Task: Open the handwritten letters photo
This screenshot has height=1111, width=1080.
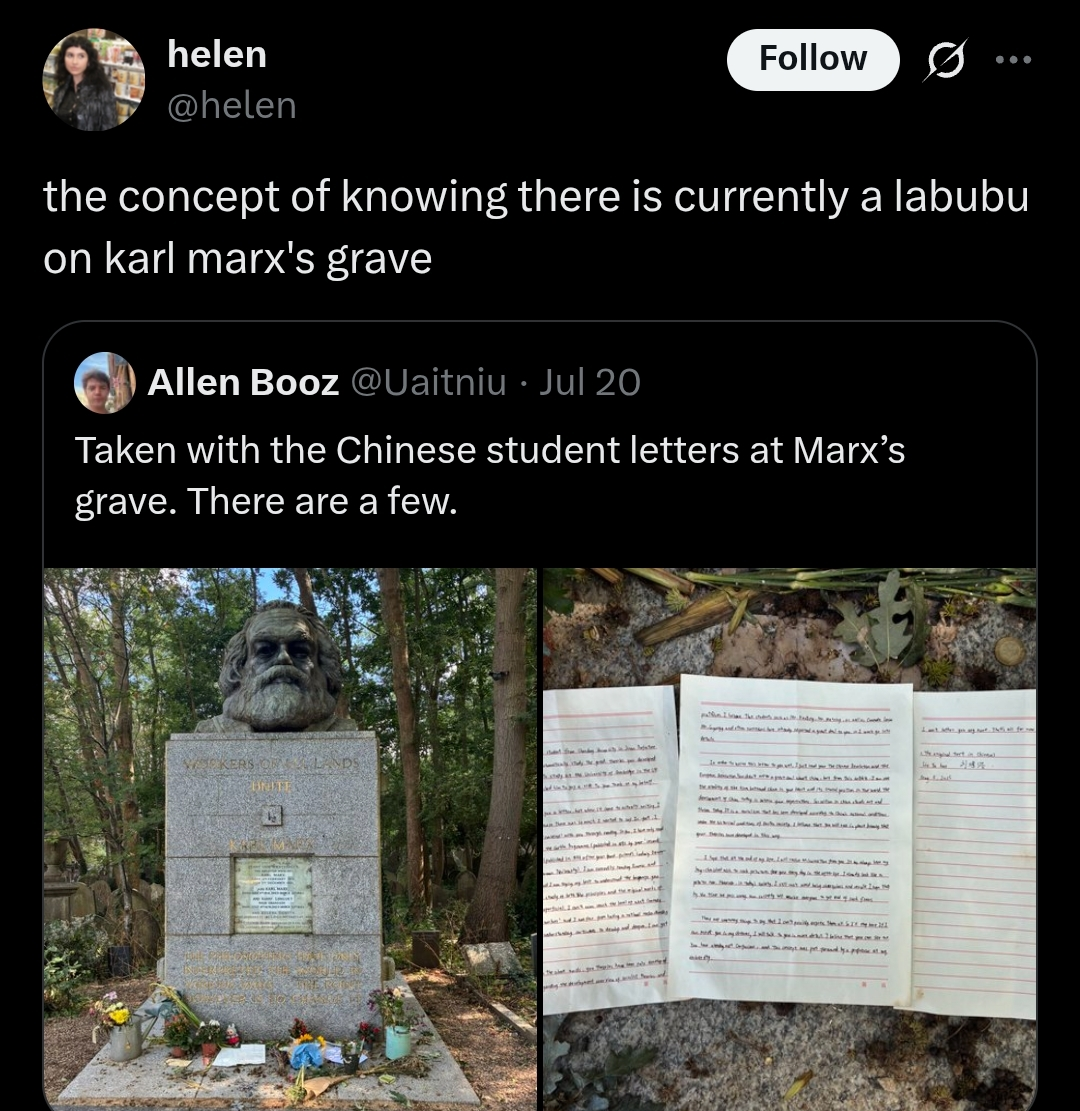Action: pyautogui.click(x=789, y=839)
